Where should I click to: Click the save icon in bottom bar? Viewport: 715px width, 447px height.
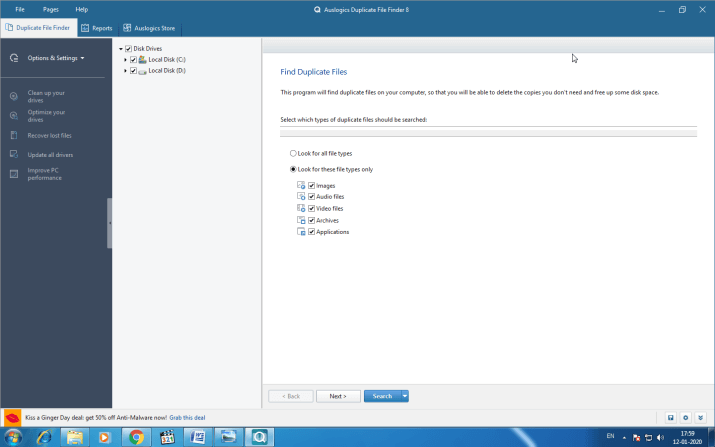coord(670,417)
